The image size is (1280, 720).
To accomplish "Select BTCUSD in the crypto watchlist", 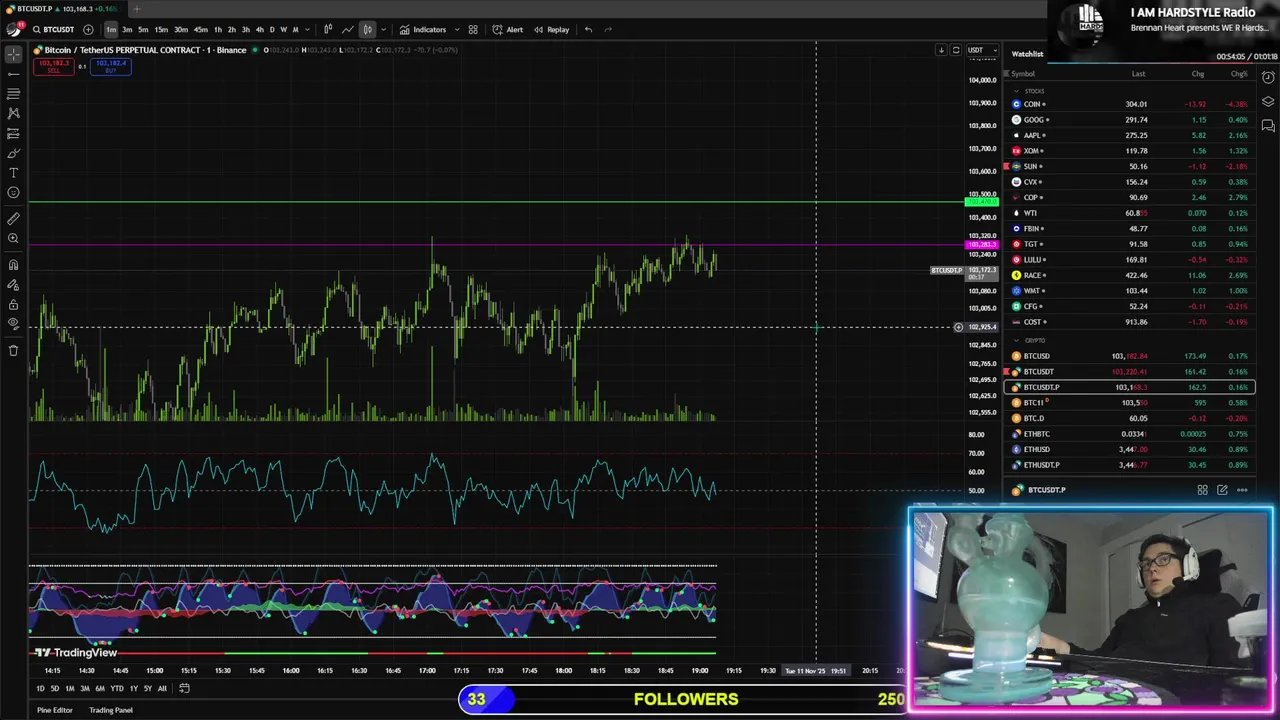I will 1130,356.
